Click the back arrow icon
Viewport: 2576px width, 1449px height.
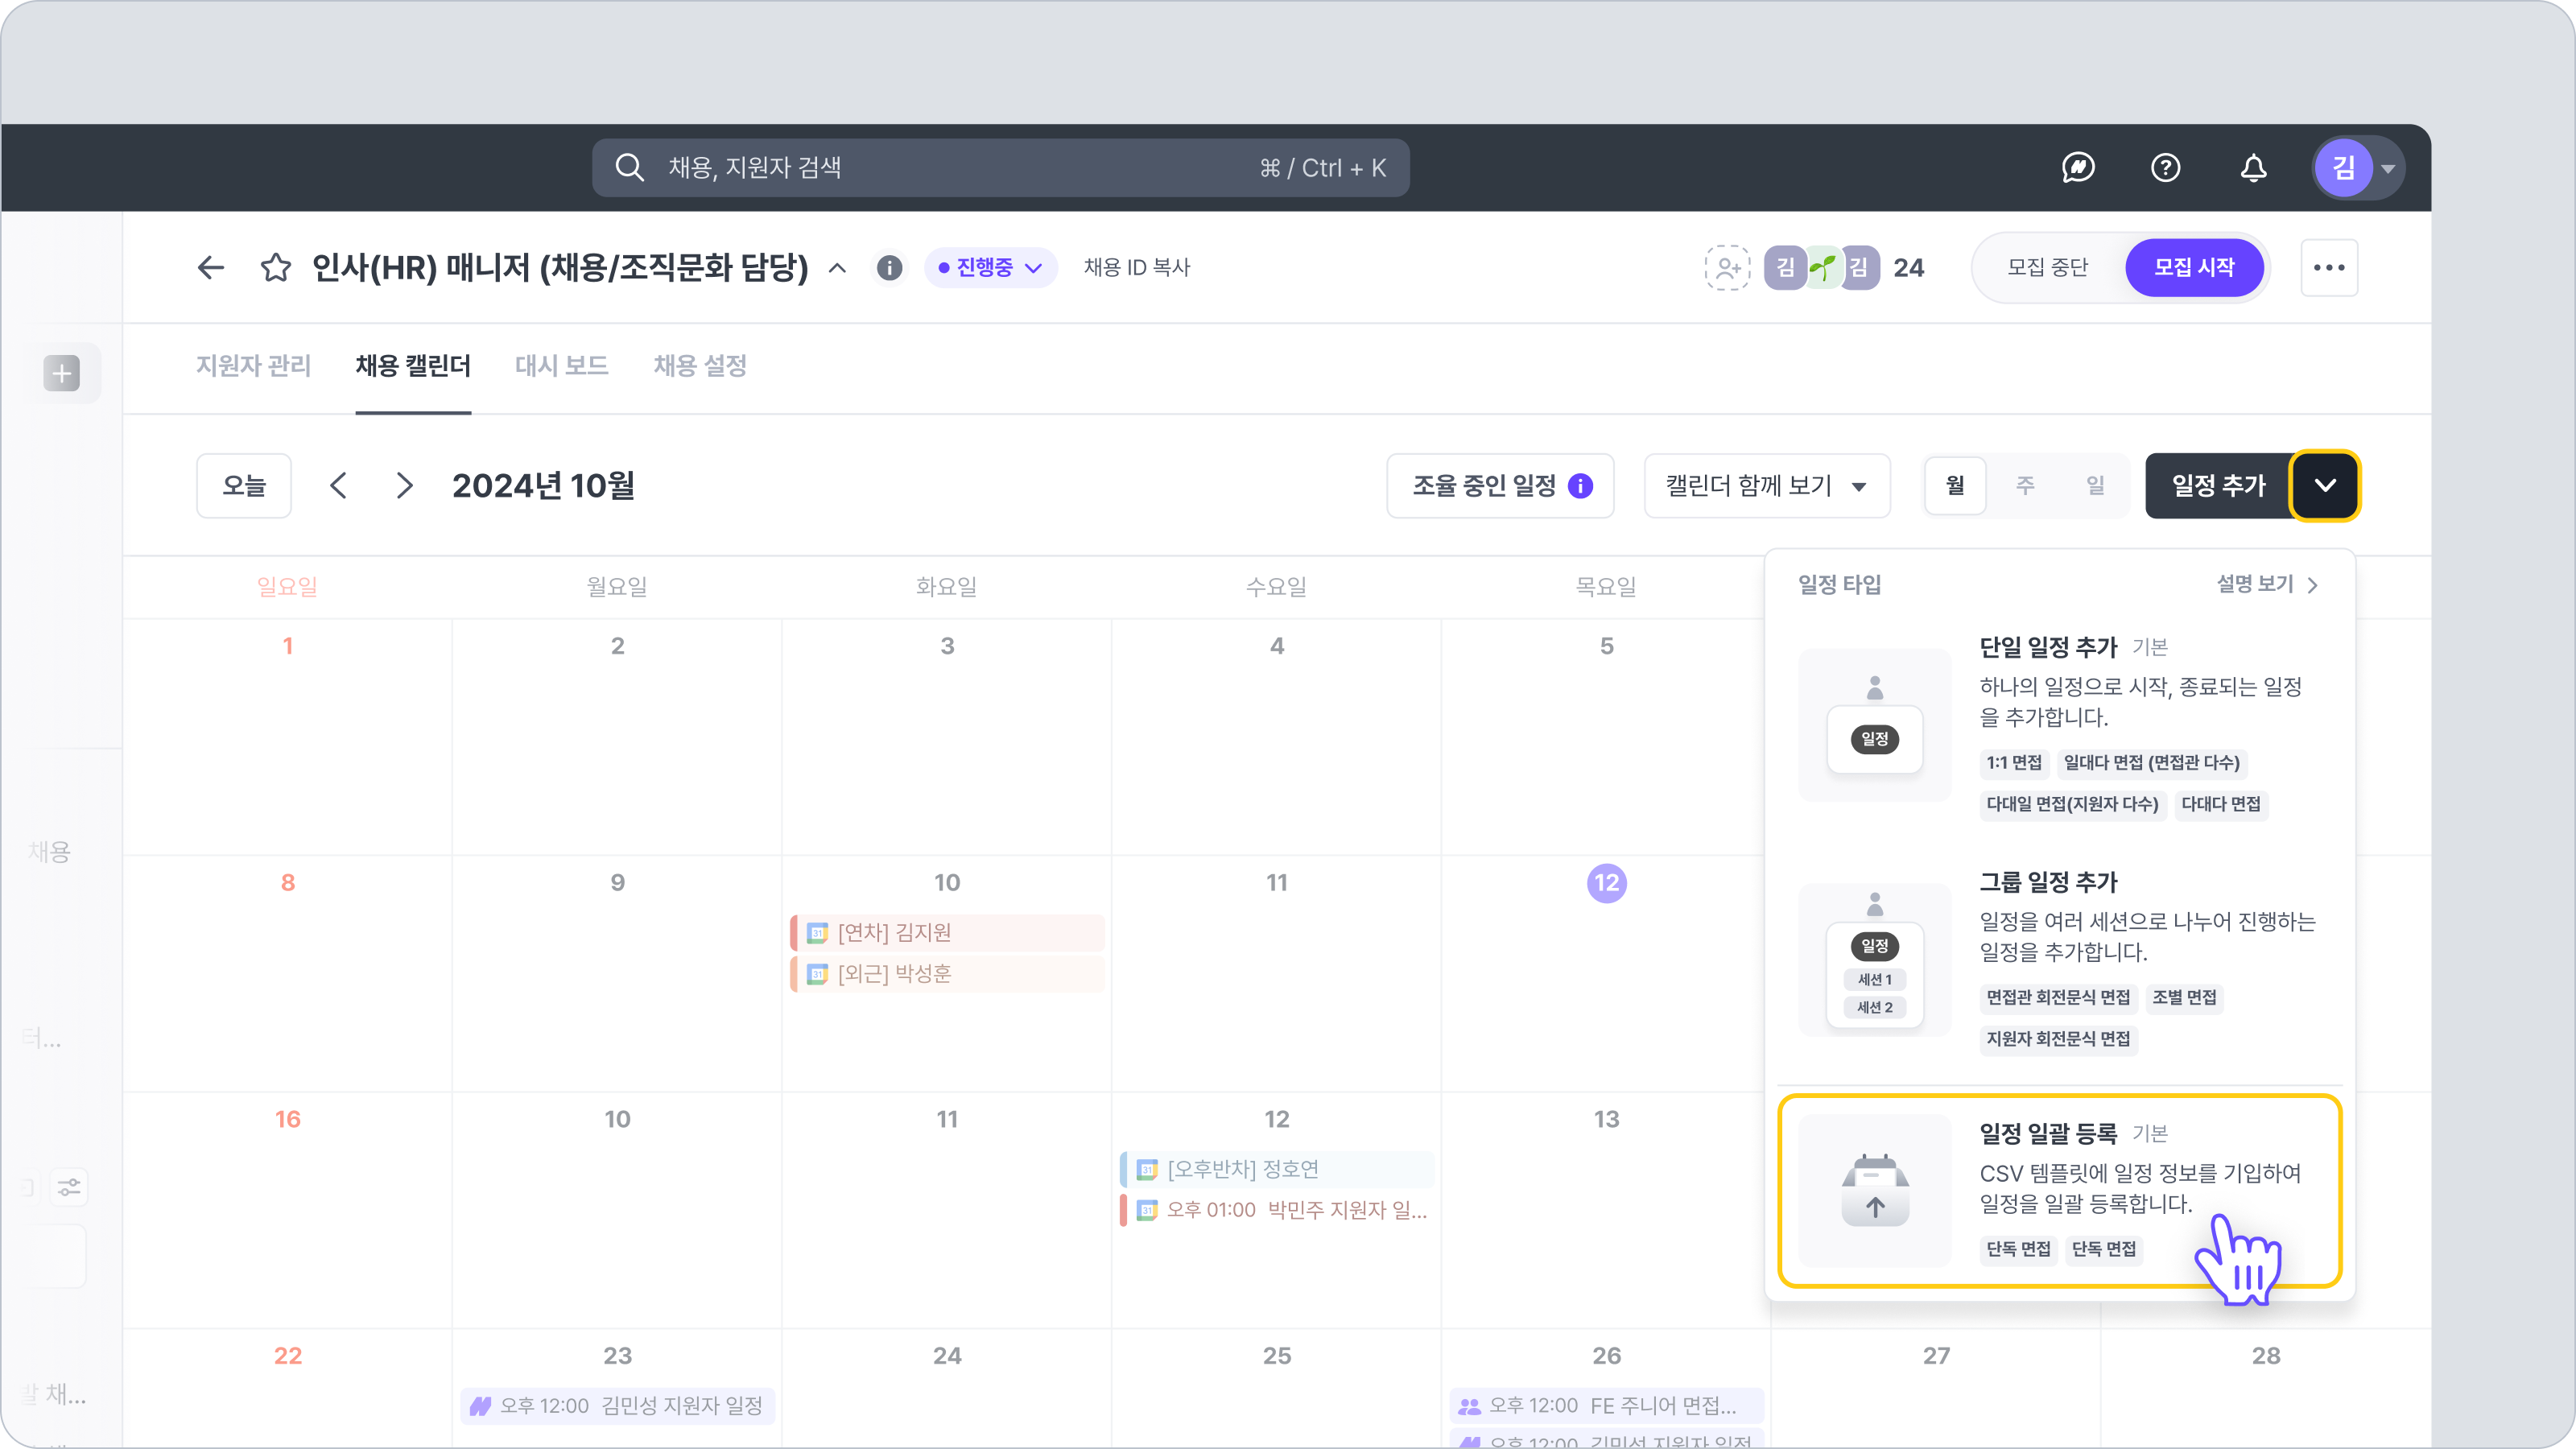pos(210,267)
